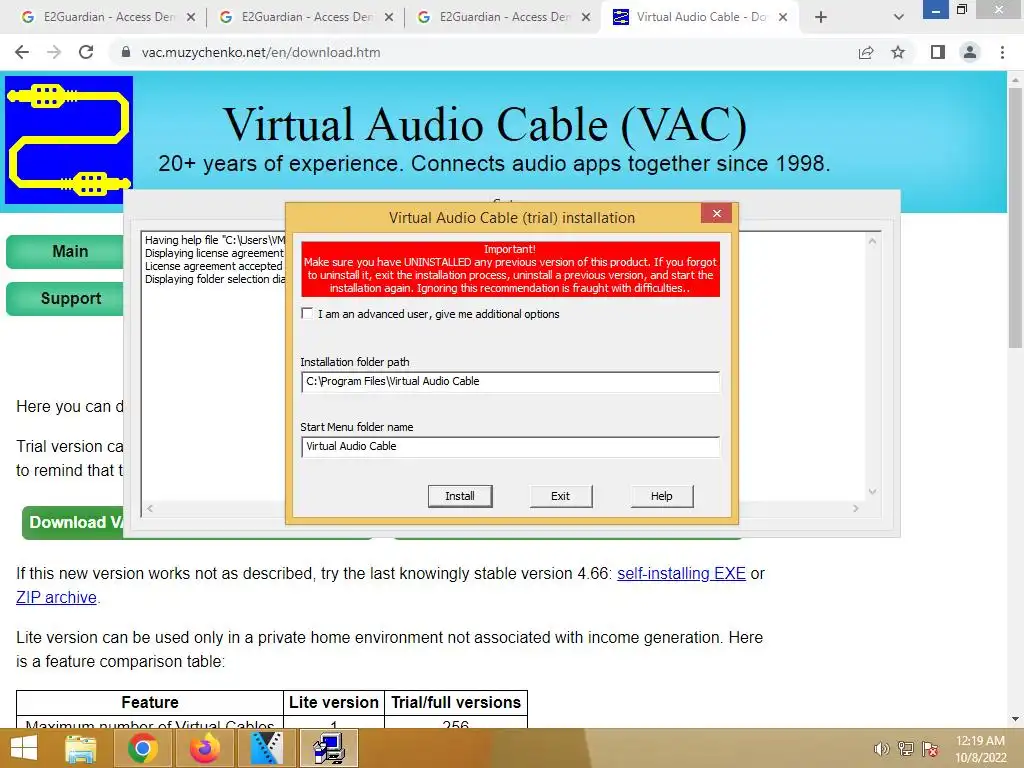Viewport: 1024px width, 768px height.
Task: Click the Installation folder path field
Action: click(x=510, y=381)
